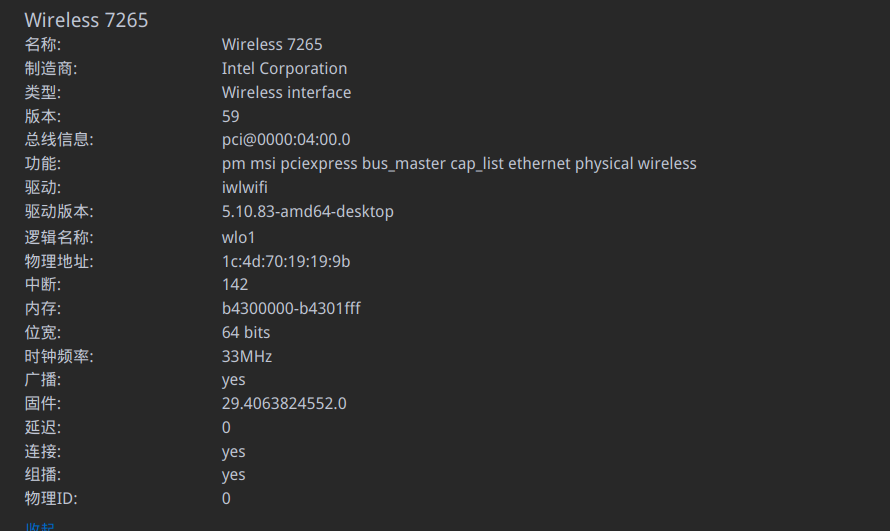Click the capabilities line starting with pm msi
The image size is (890, 531).
(x=458, y=164)
